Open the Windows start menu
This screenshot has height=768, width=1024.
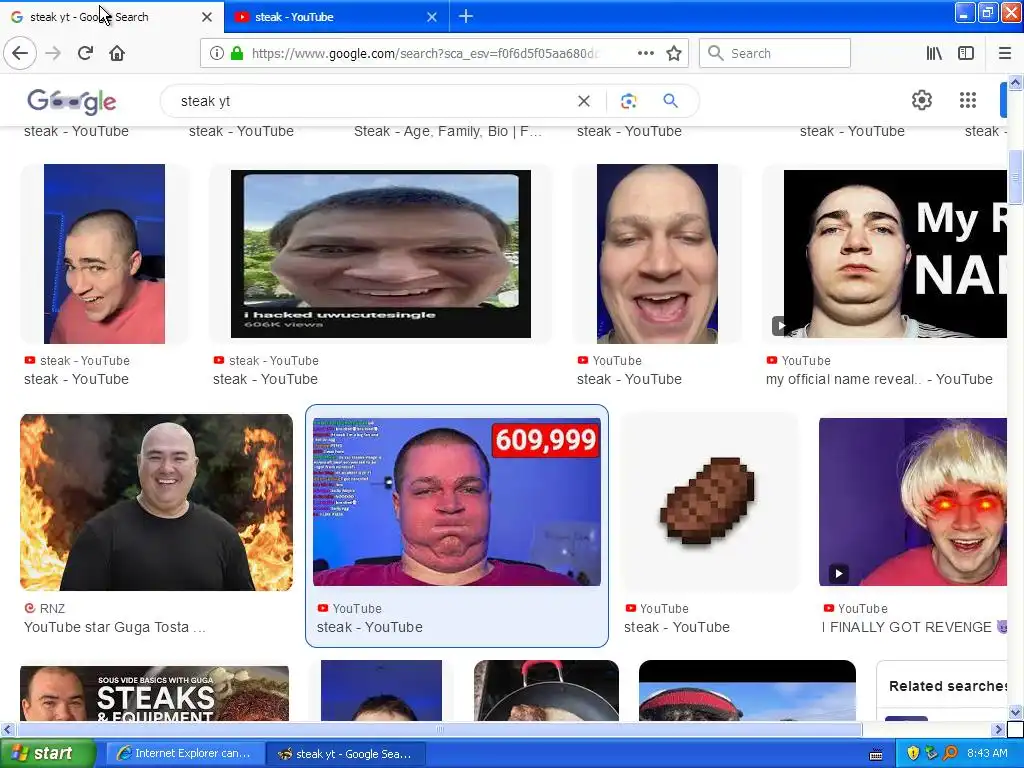48,754
